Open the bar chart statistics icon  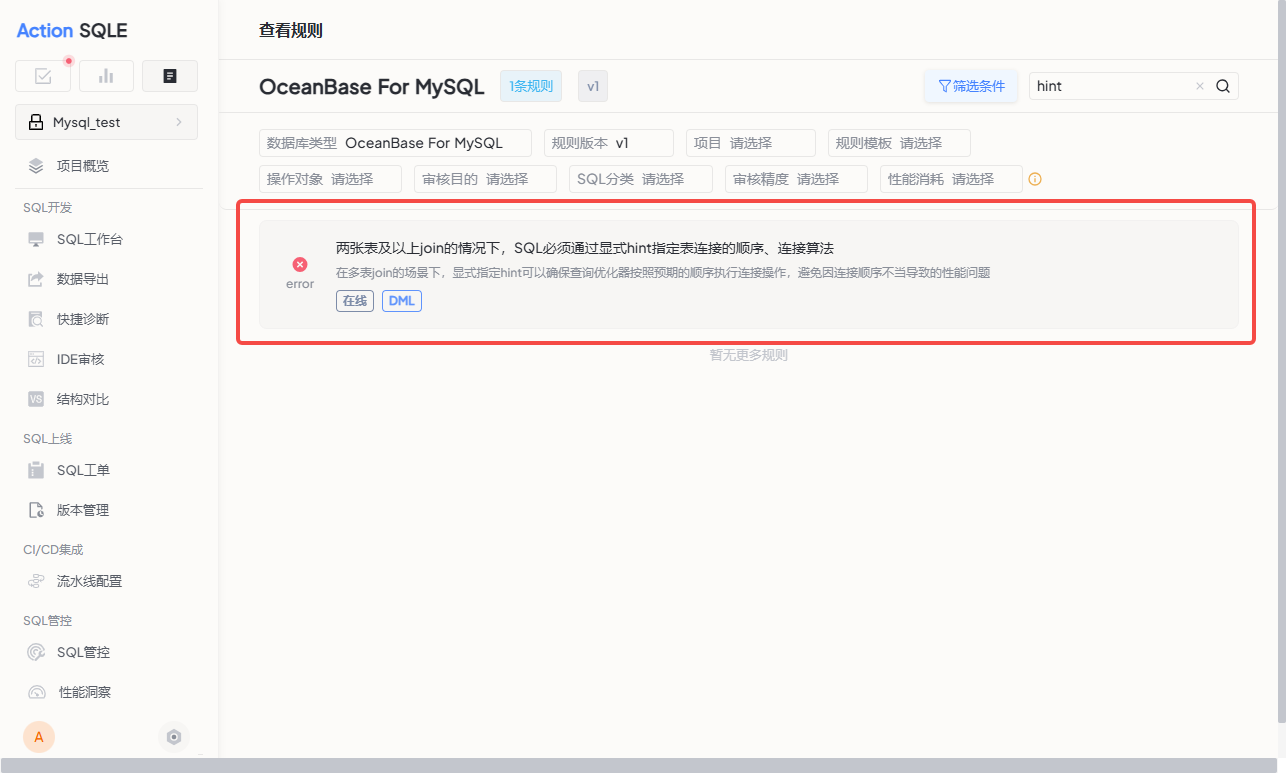106,76
